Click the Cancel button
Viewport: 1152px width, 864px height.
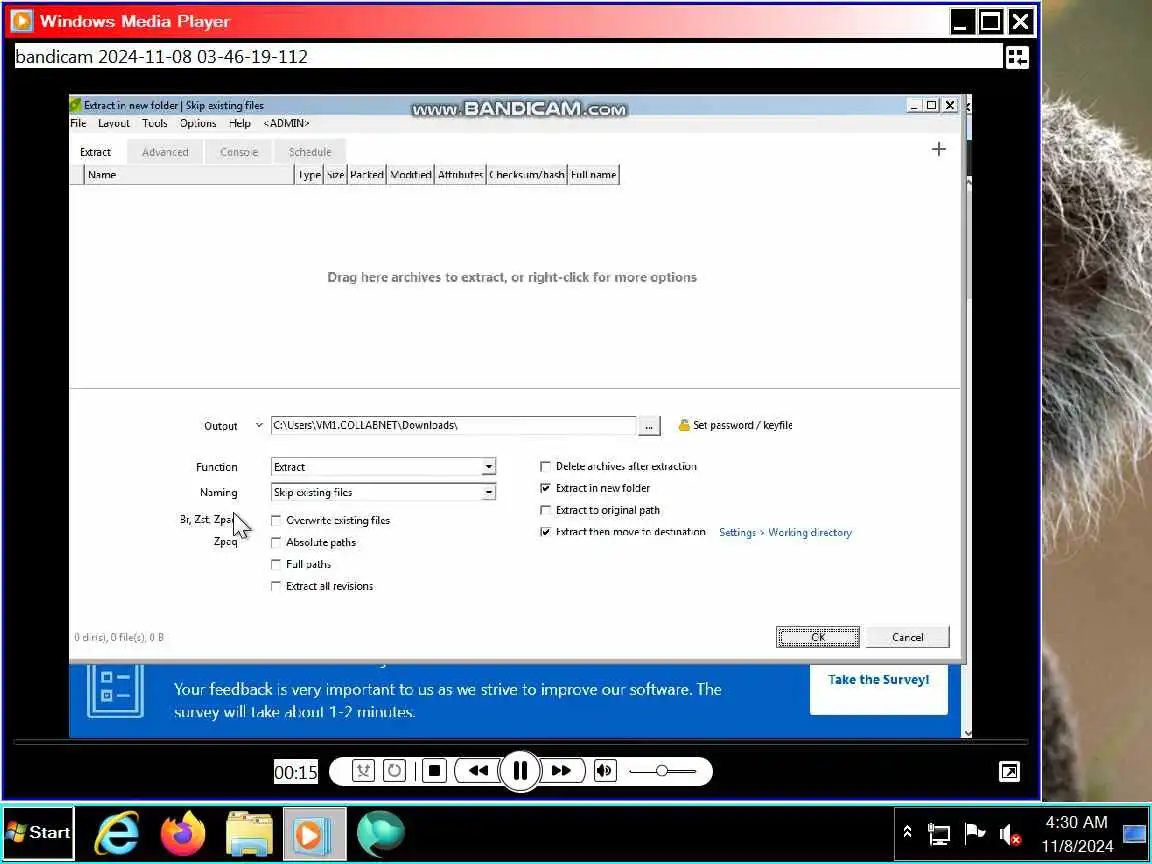click(907, 637)
